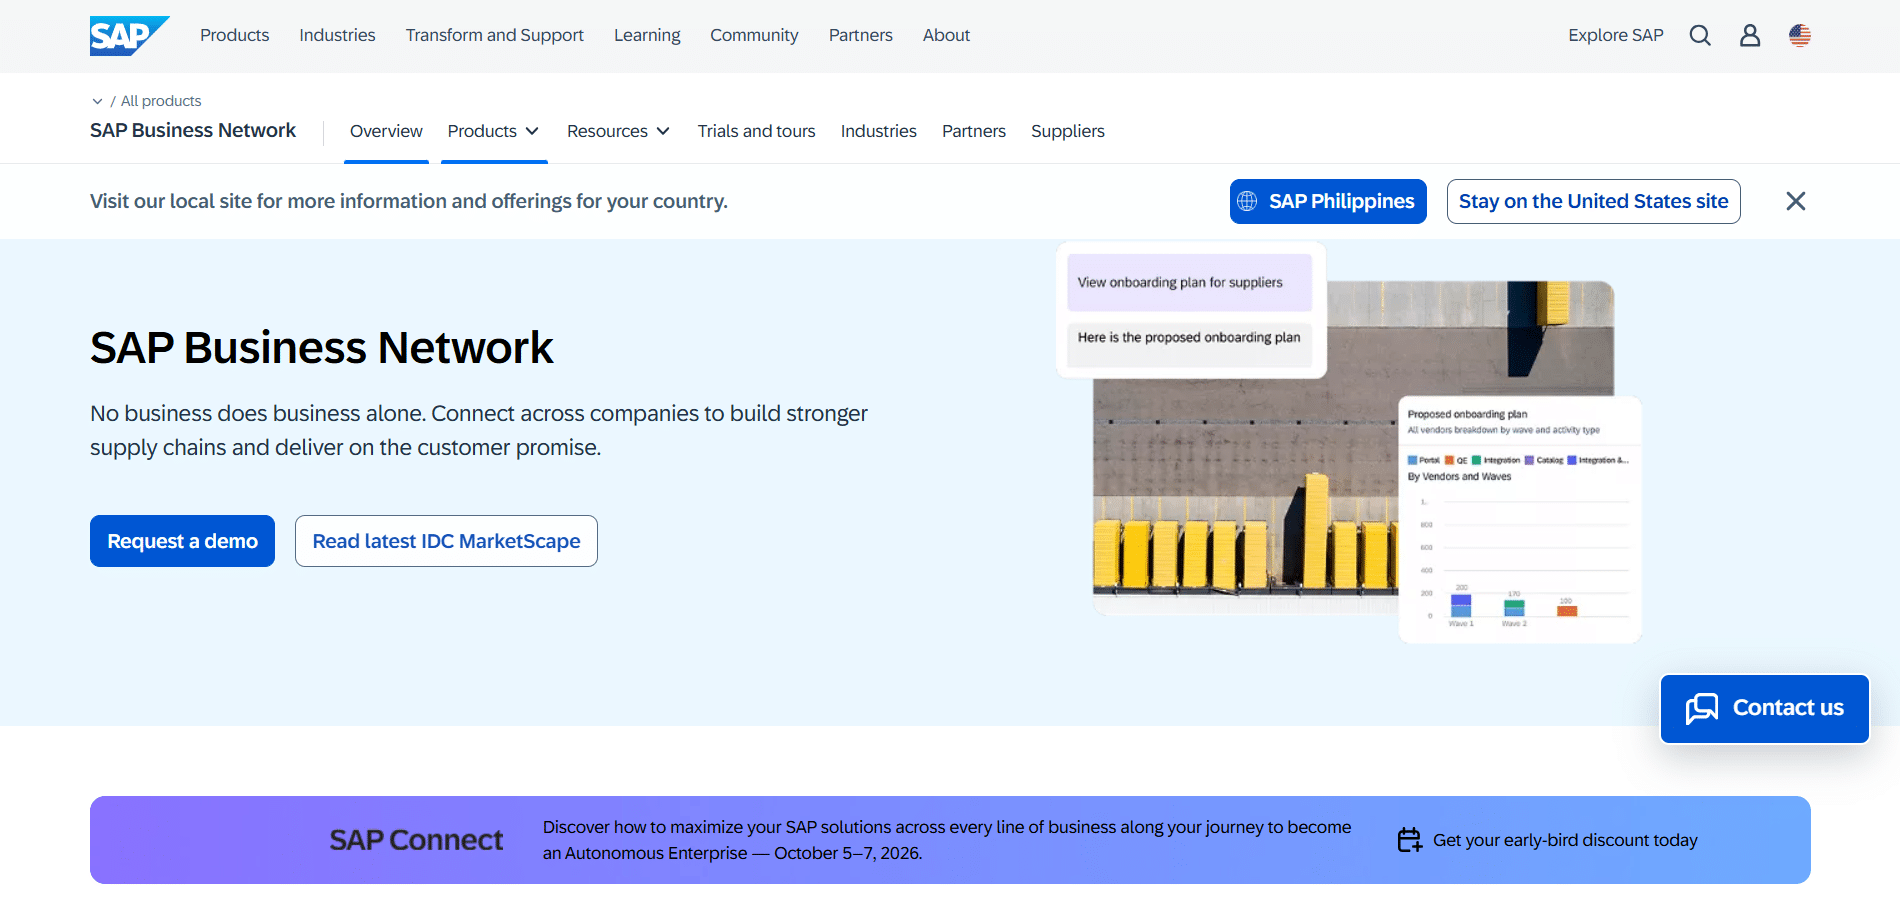This screenshot has width=1900, height=908.
Task: Click the chat bubble icon in Contact us
Action: tap(1702, 708)
